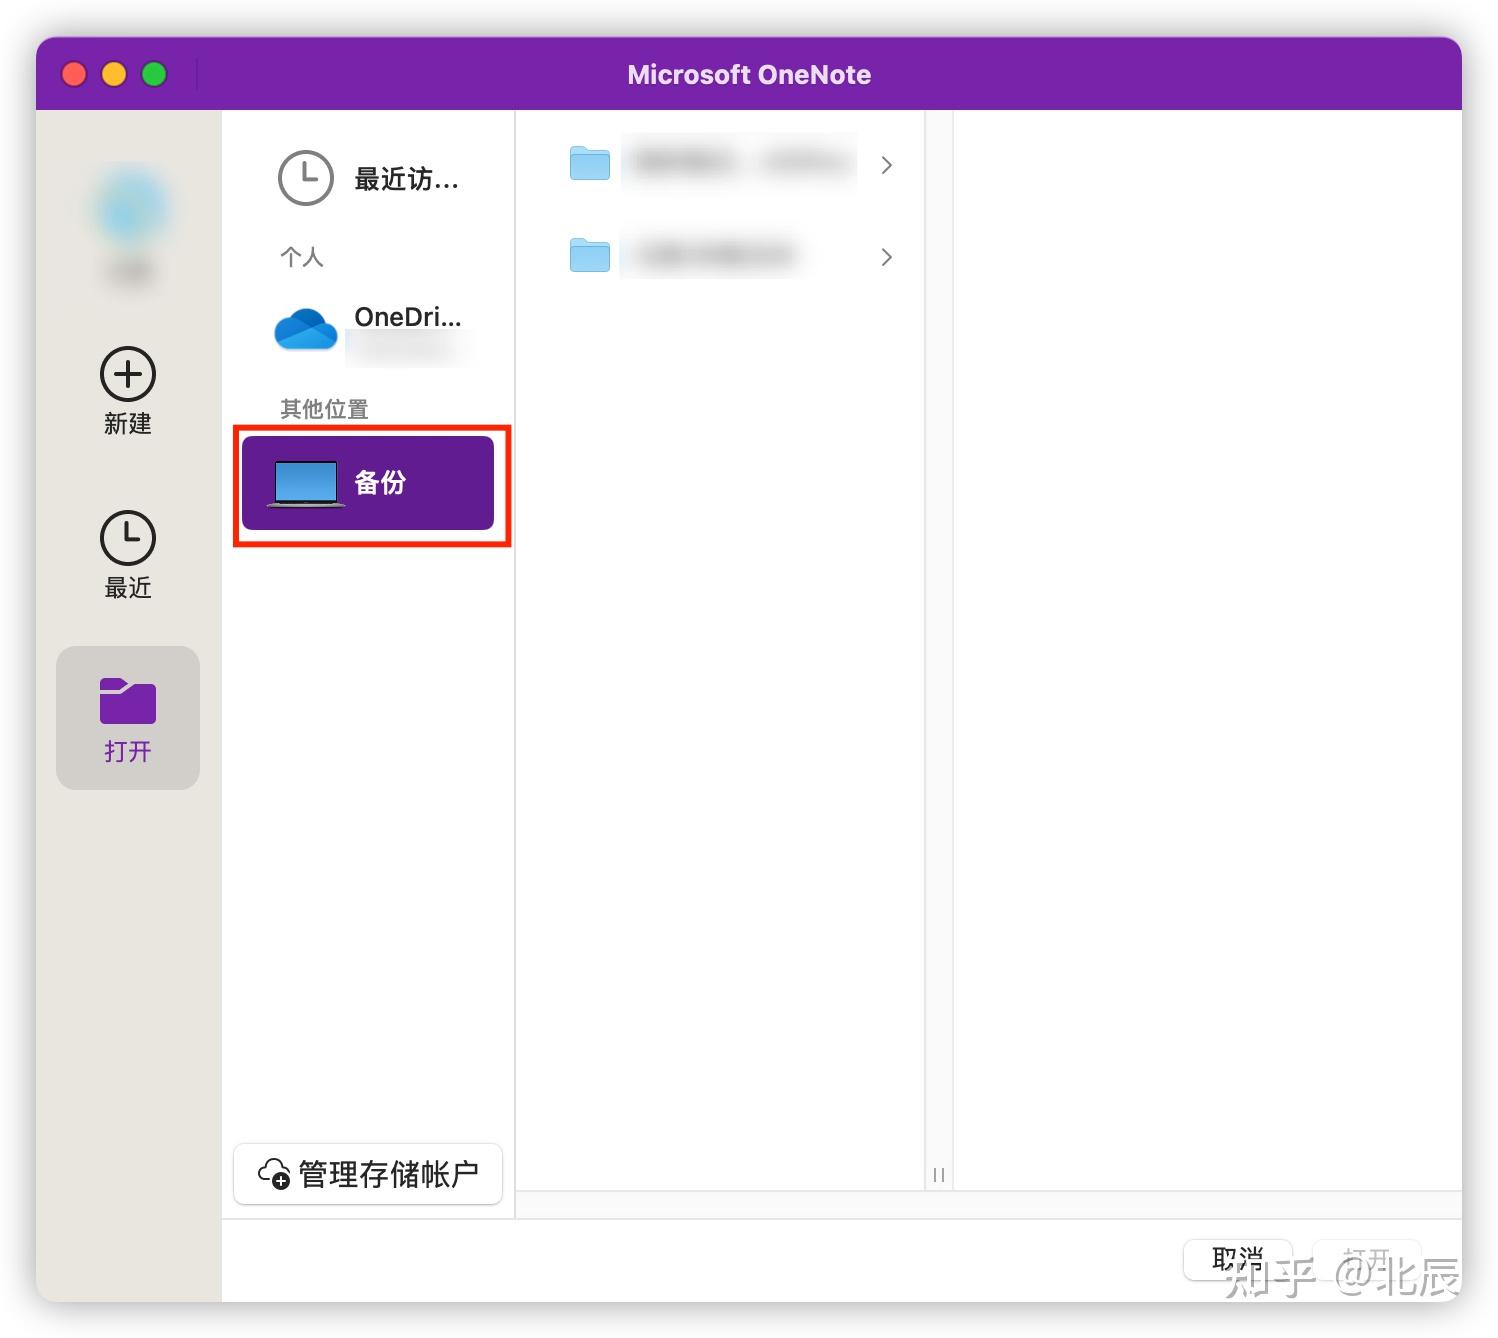Click the 取消 cancel button
Viewport: 1498px width, 1338px height.
point(1238,1259)
